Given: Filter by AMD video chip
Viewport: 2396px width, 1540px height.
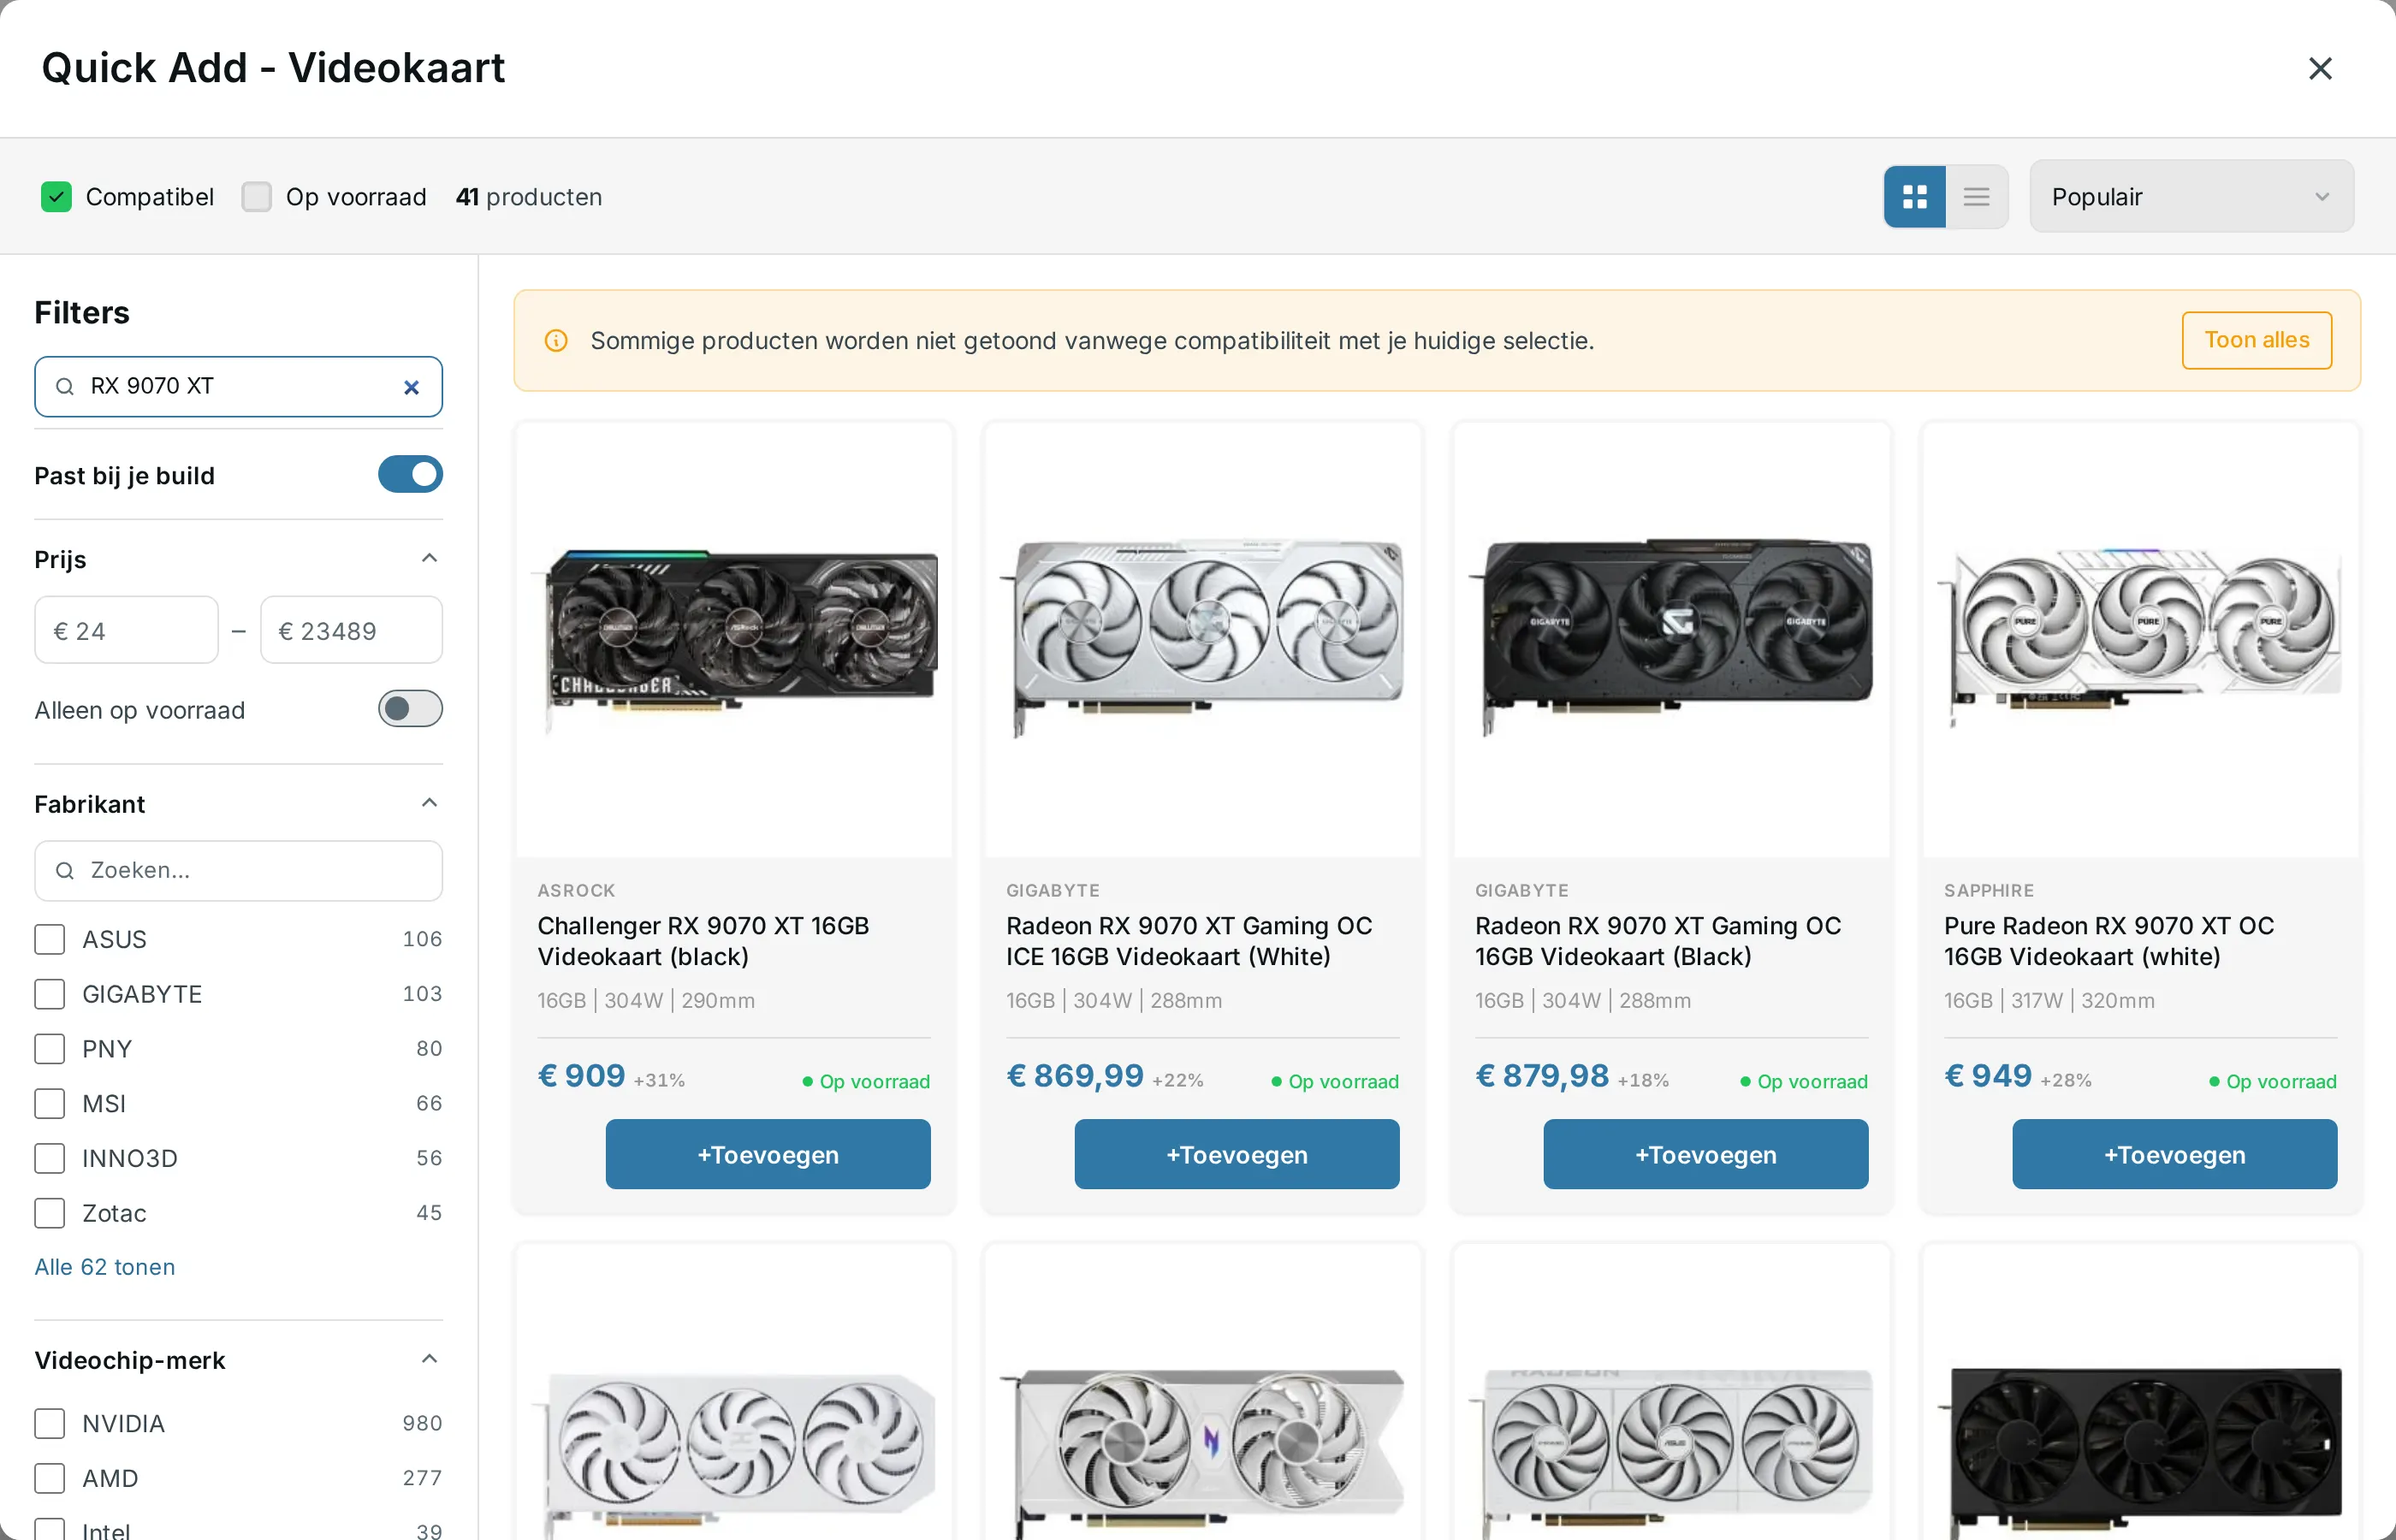Looking at the screenshot, I should (50, 1478).
